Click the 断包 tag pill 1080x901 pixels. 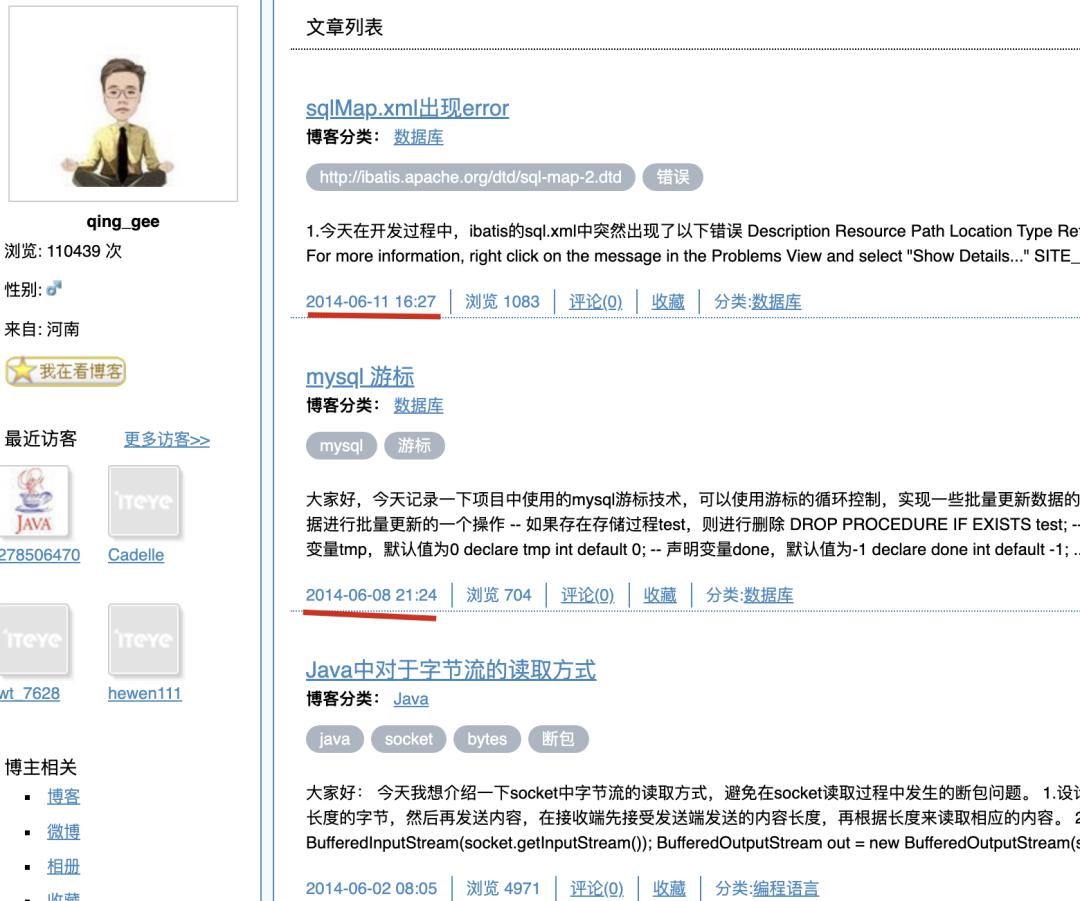pyautogui.click(x=558, y=739)
